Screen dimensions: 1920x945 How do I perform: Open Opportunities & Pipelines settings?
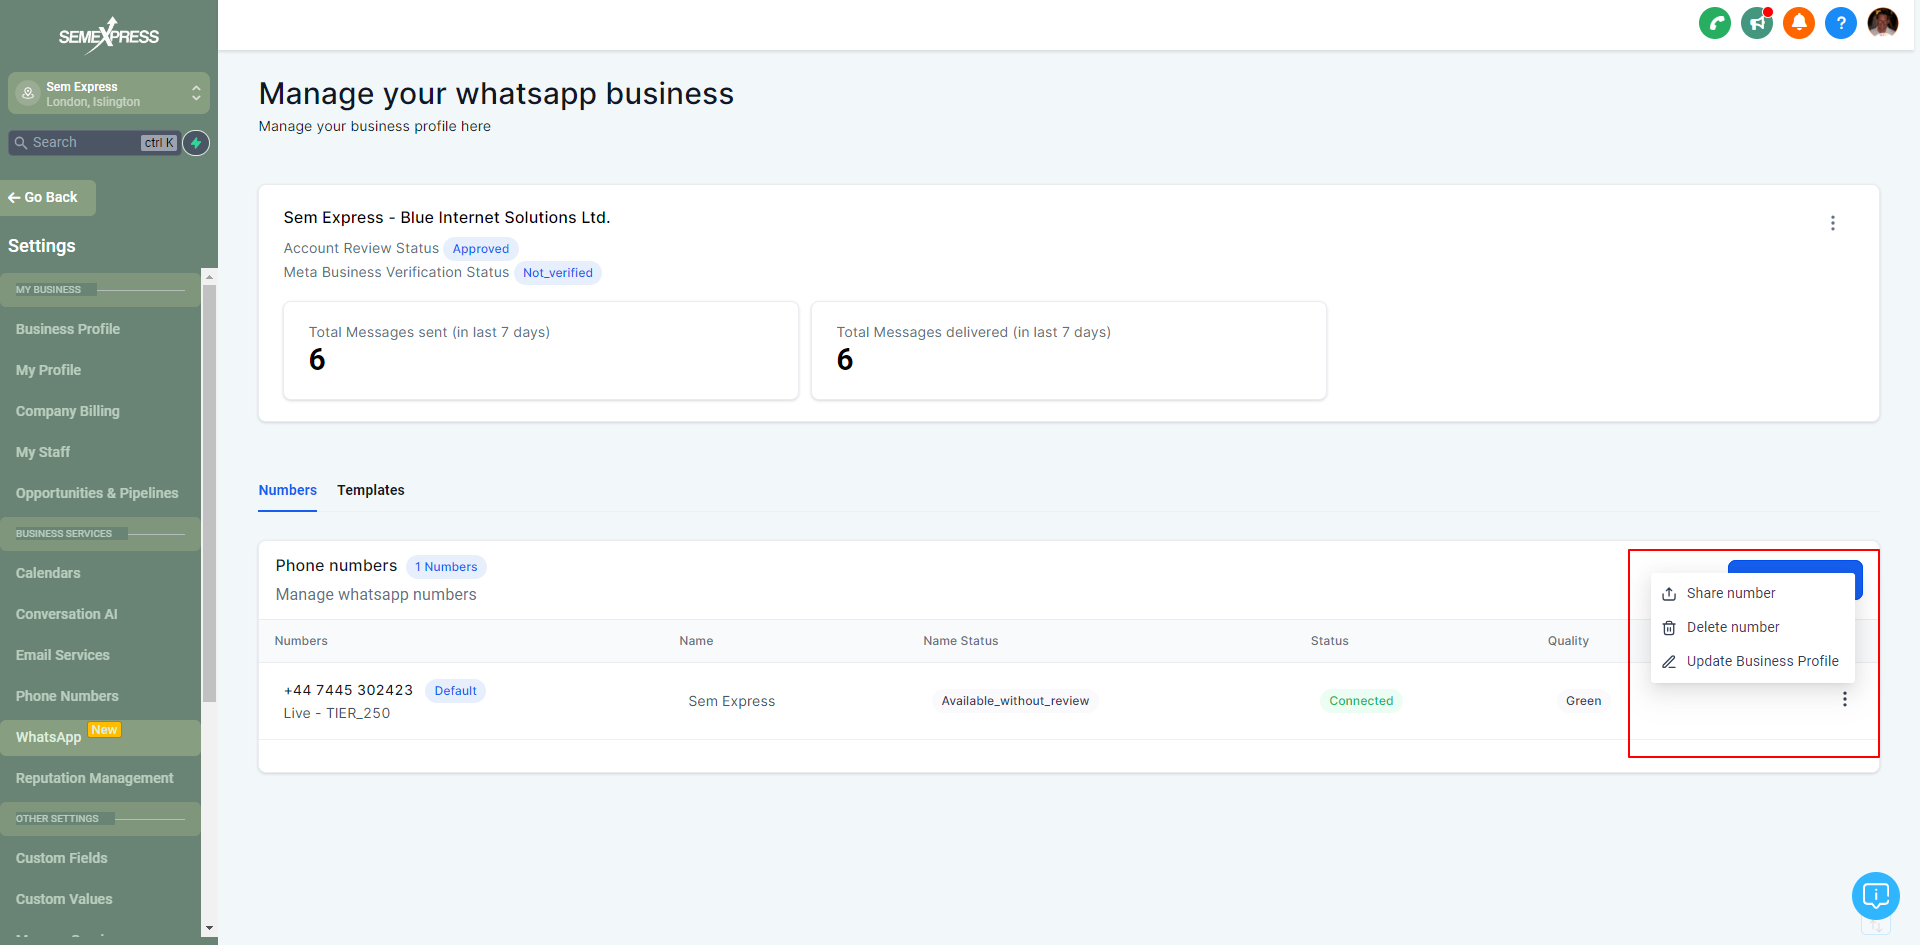(97, 493)
